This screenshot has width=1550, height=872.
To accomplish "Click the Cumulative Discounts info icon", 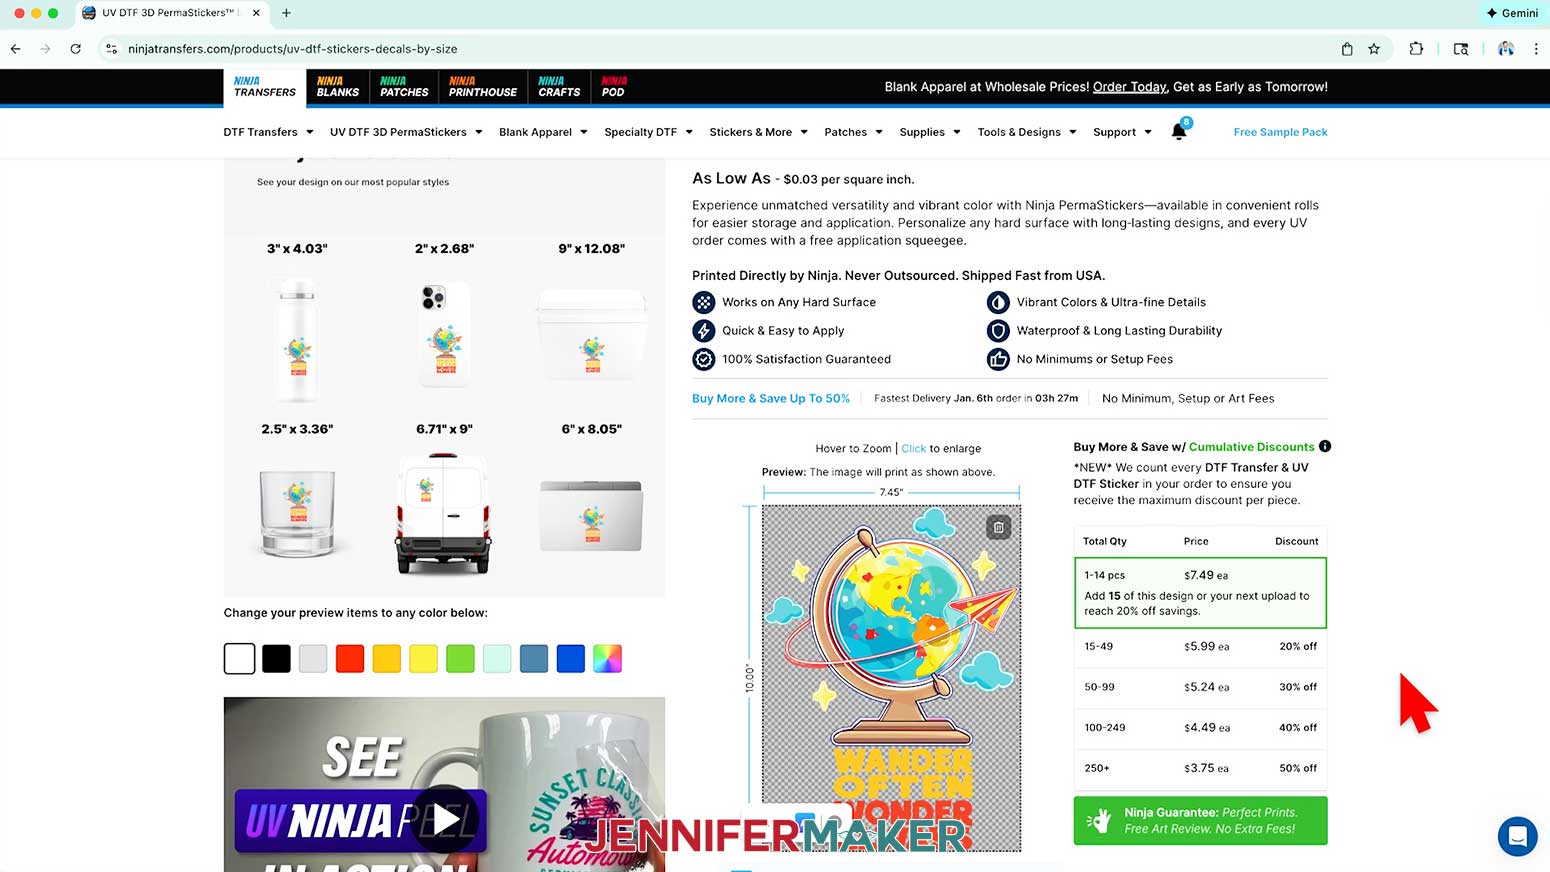I will (x=1325, y=446).
